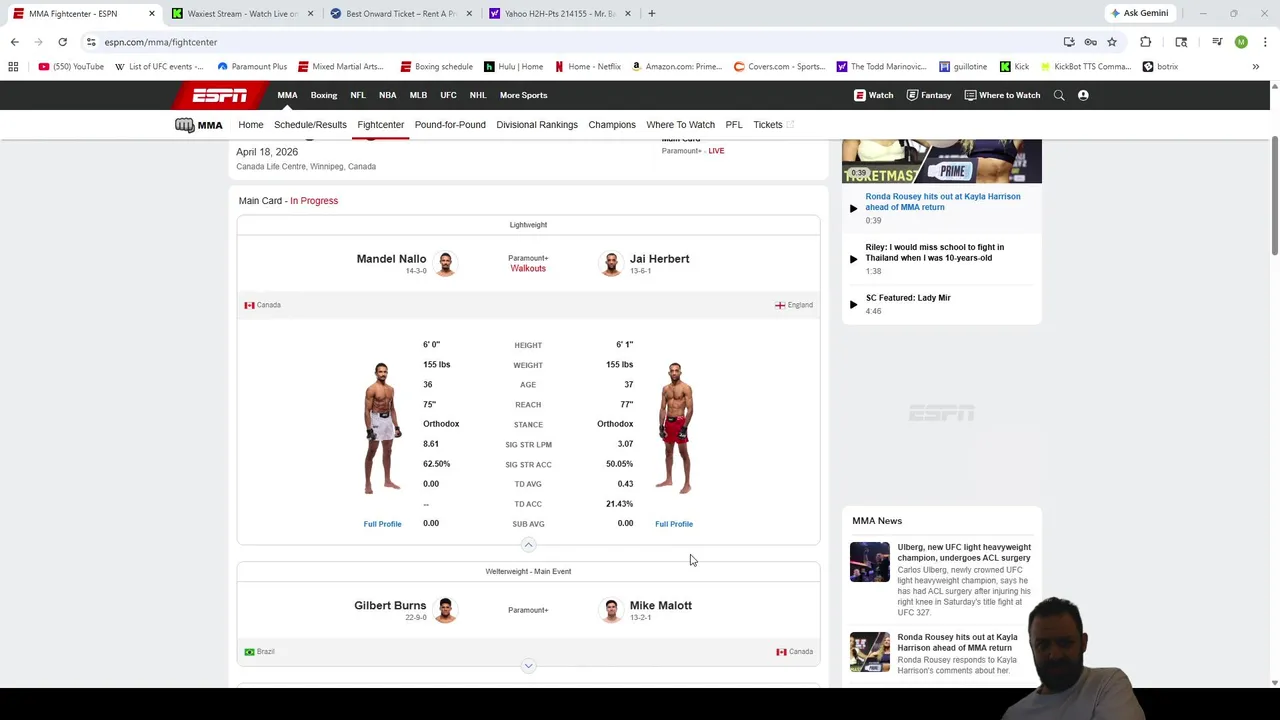Viewport: 1280px width, 720px height.
Task: Go back to the previous page
Action: 14,42
